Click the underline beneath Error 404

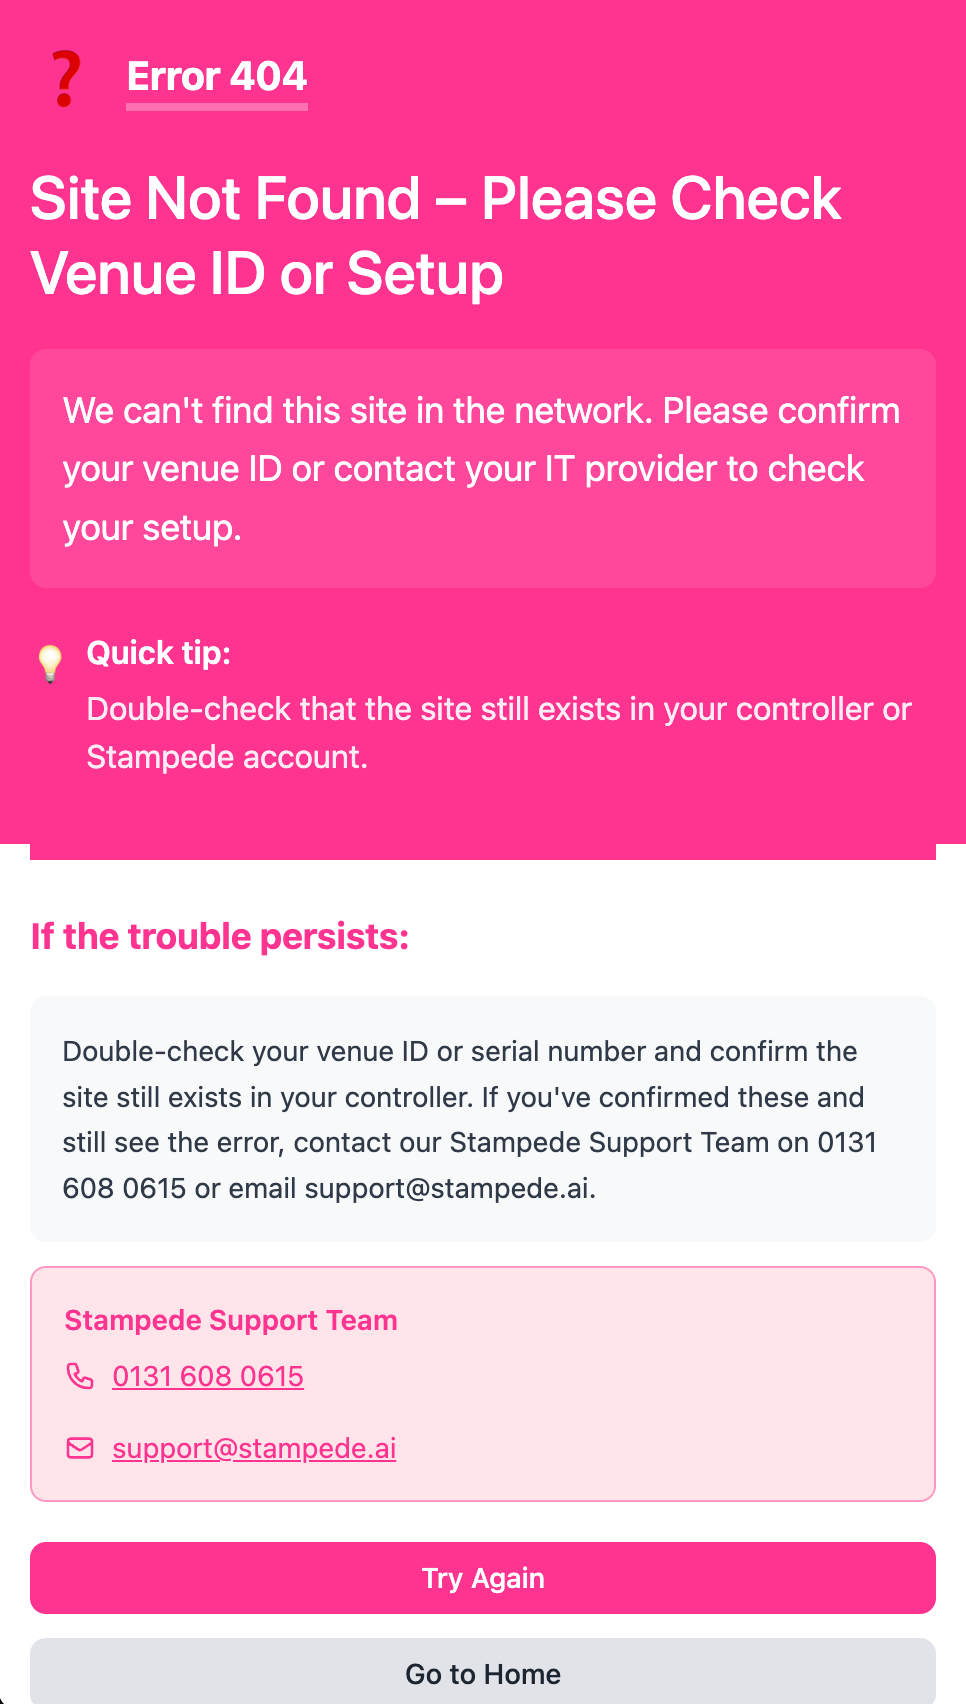click(x=217, y=106)
